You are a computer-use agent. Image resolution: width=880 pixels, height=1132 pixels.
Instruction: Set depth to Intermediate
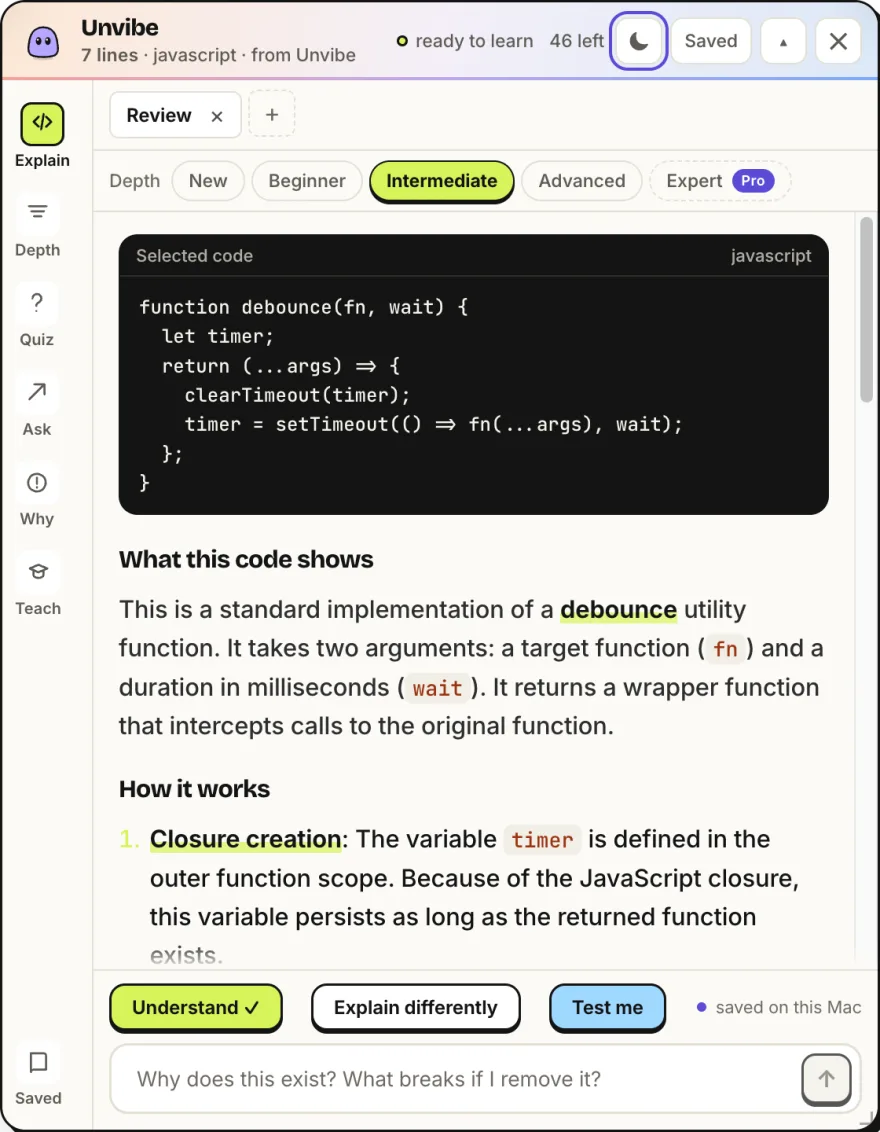pos(441,181)
